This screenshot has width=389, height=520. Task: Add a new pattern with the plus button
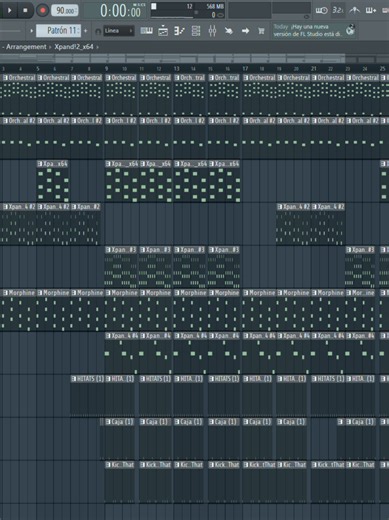(86, 31)
